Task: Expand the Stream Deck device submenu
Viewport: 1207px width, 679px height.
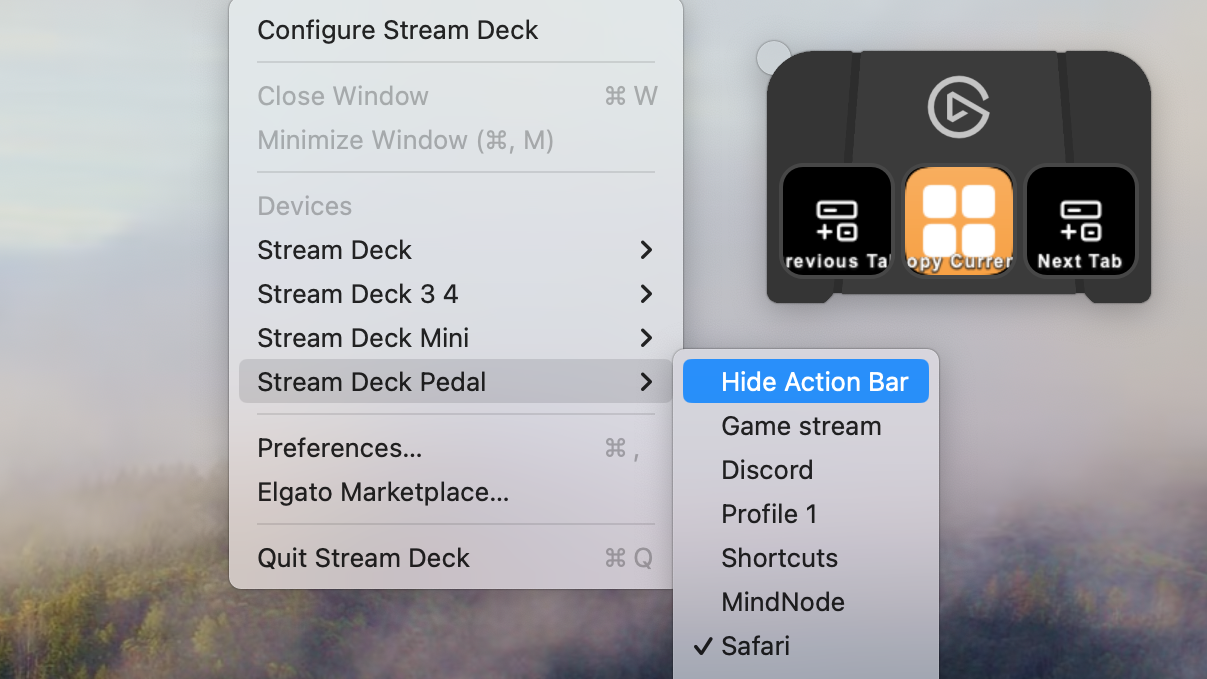Action: pos(456,250)
